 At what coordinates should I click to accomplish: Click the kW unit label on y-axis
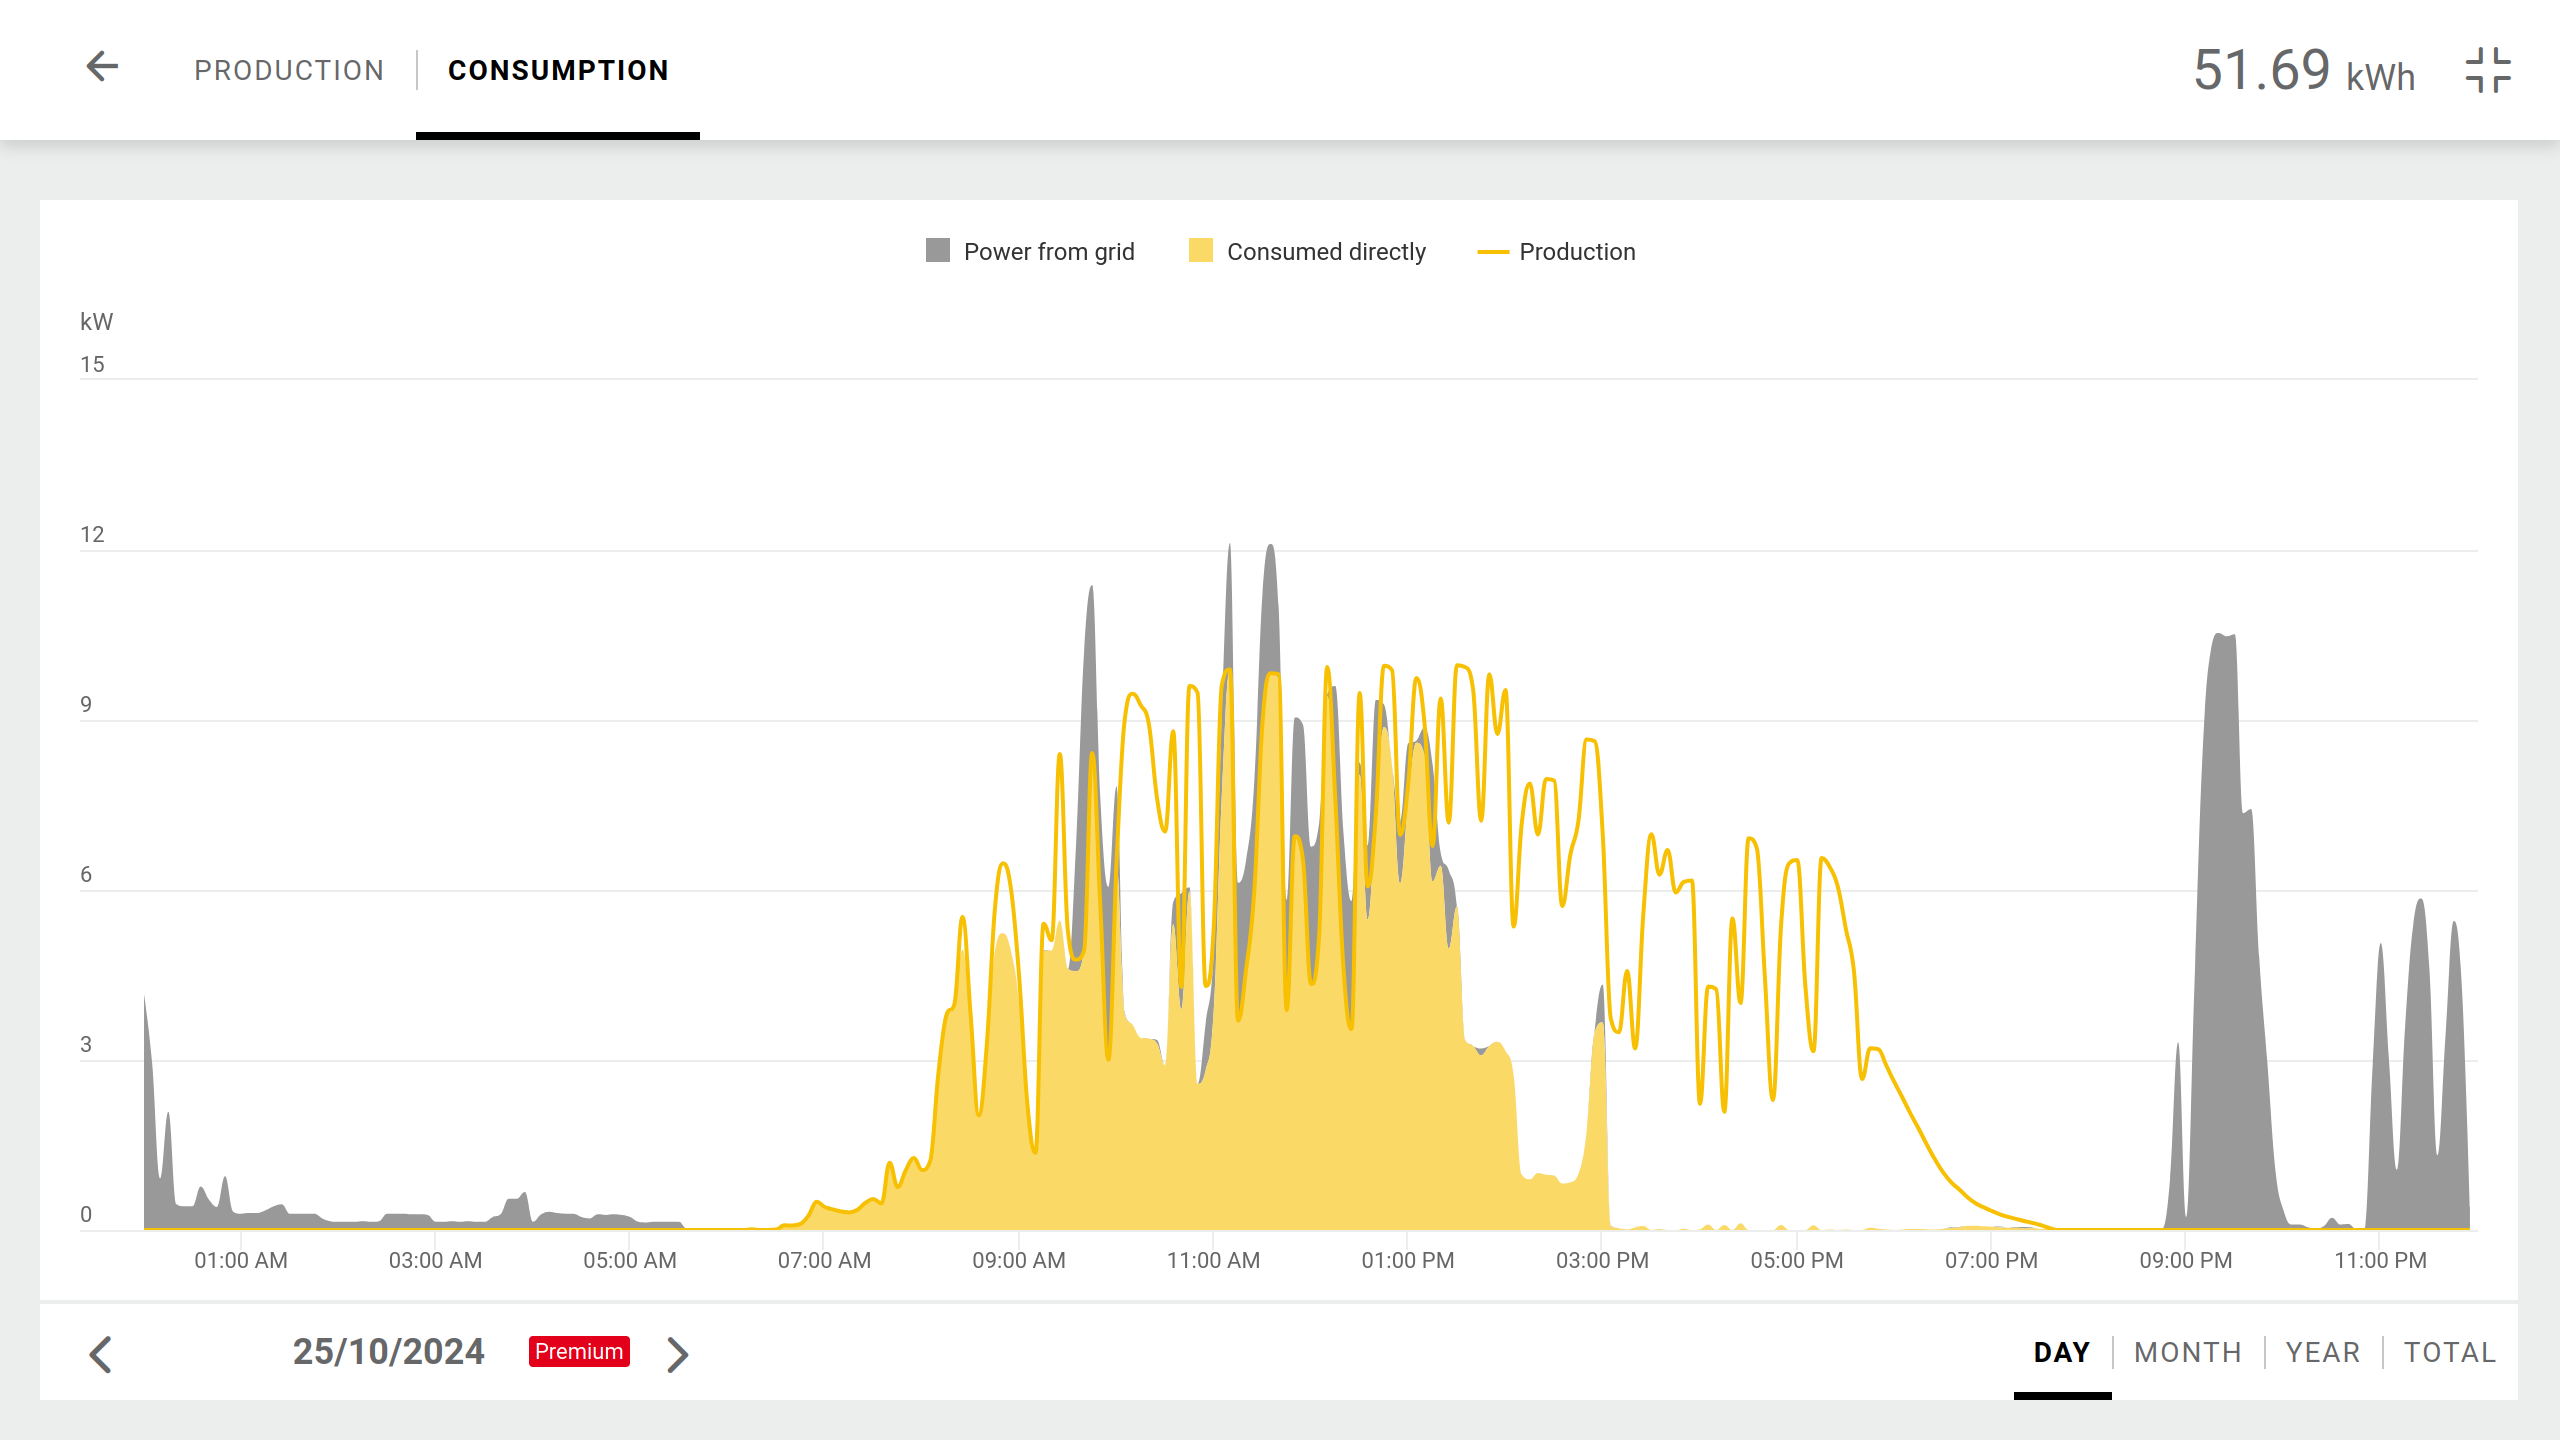[97, 322]
